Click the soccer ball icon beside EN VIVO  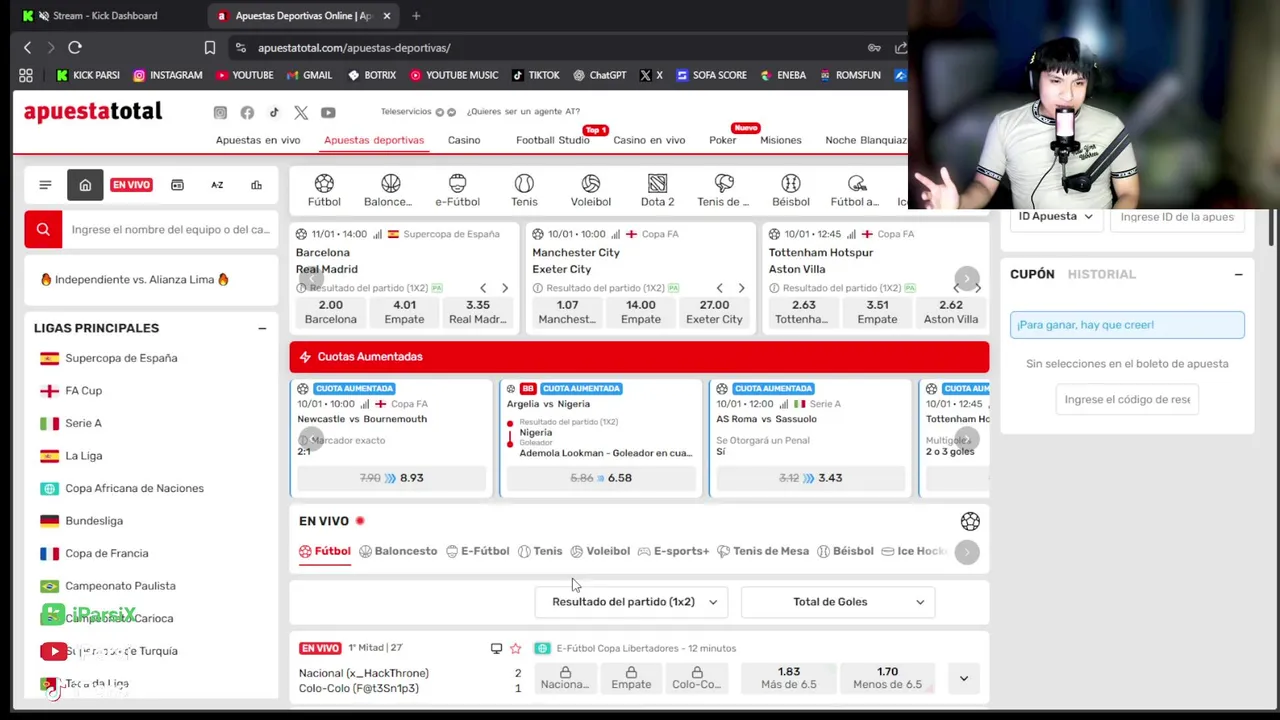970,521
